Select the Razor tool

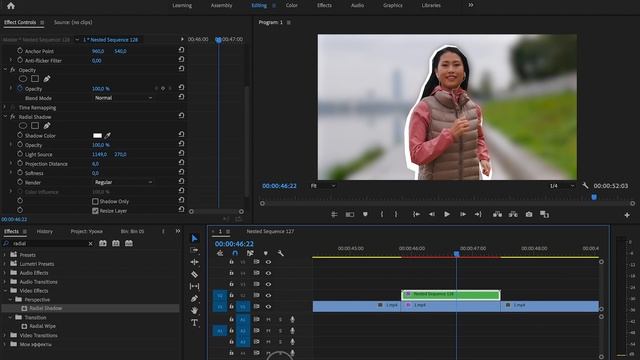click(195, 274)
